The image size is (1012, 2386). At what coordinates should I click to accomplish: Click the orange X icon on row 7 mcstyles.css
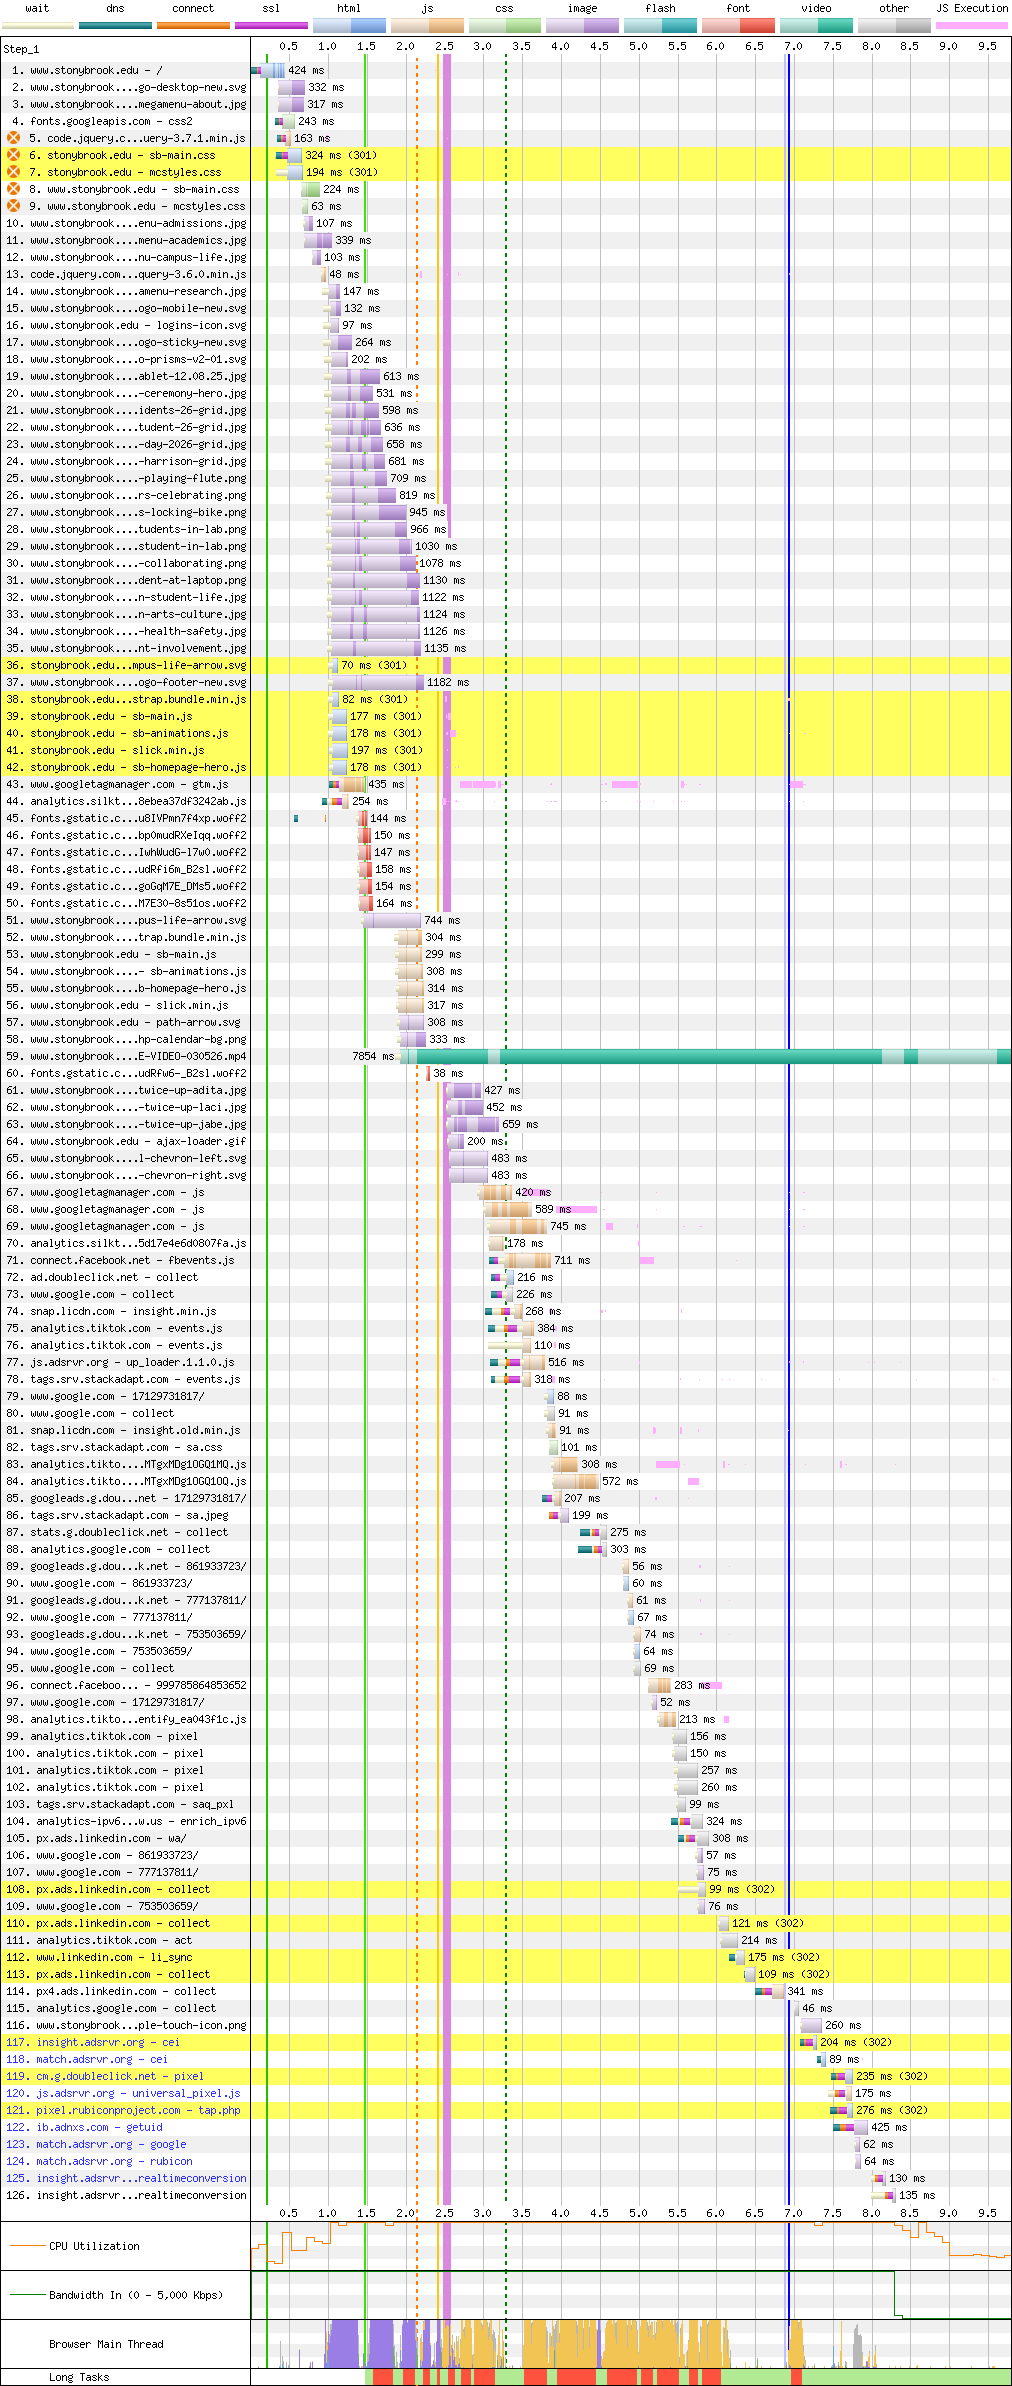[x=14, y=172]
